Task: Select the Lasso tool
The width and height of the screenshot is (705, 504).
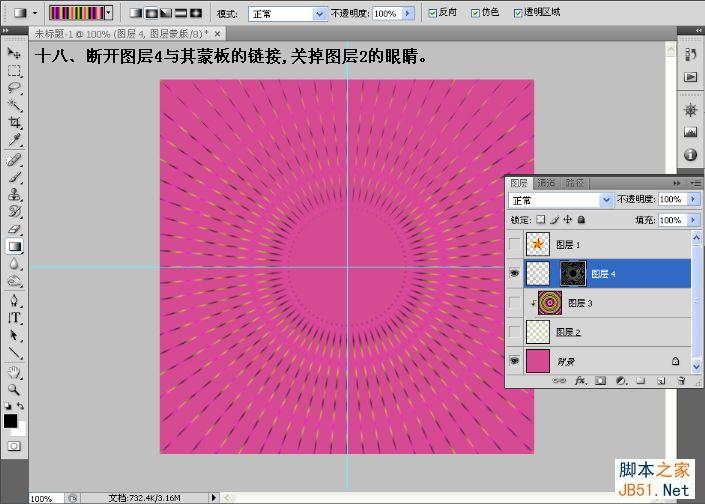Action: coord(14,88)
